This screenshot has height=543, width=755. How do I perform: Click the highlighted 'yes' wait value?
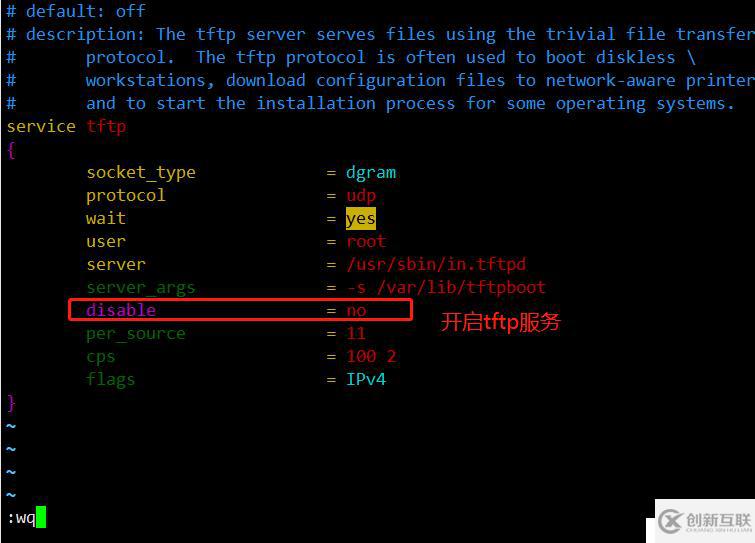pyautogui.click(x=361, y=219)
